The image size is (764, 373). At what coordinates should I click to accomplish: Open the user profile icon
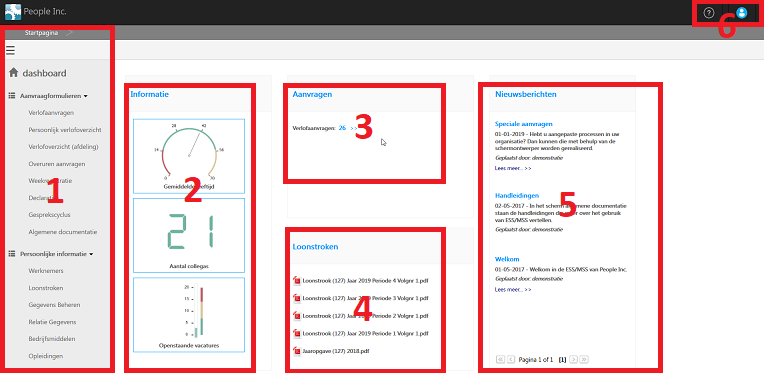point(742,13)
